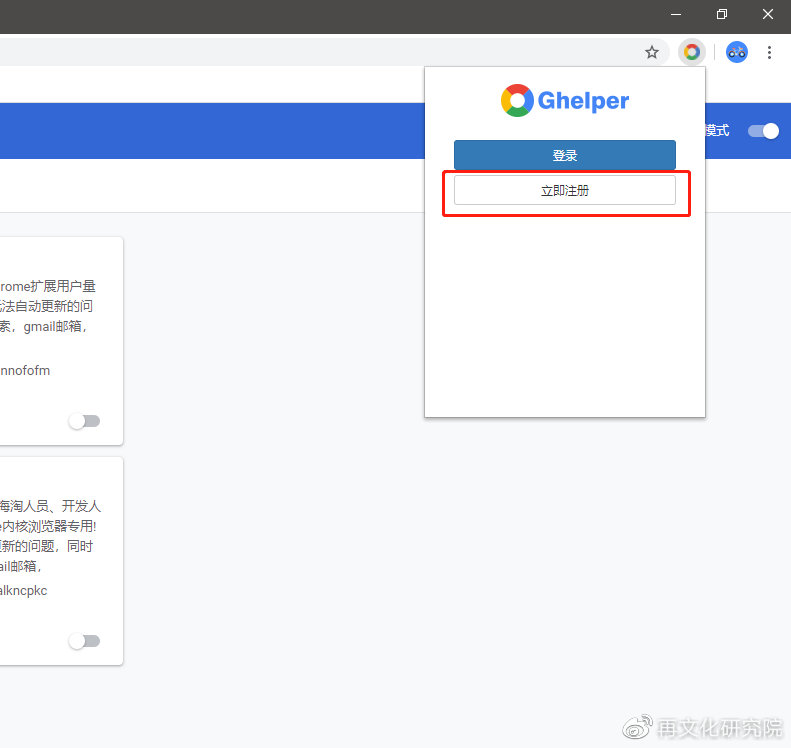The width and height of the screenshot is (791, 748).
Task: Close the Chrome window
Action: coord(768,14)
